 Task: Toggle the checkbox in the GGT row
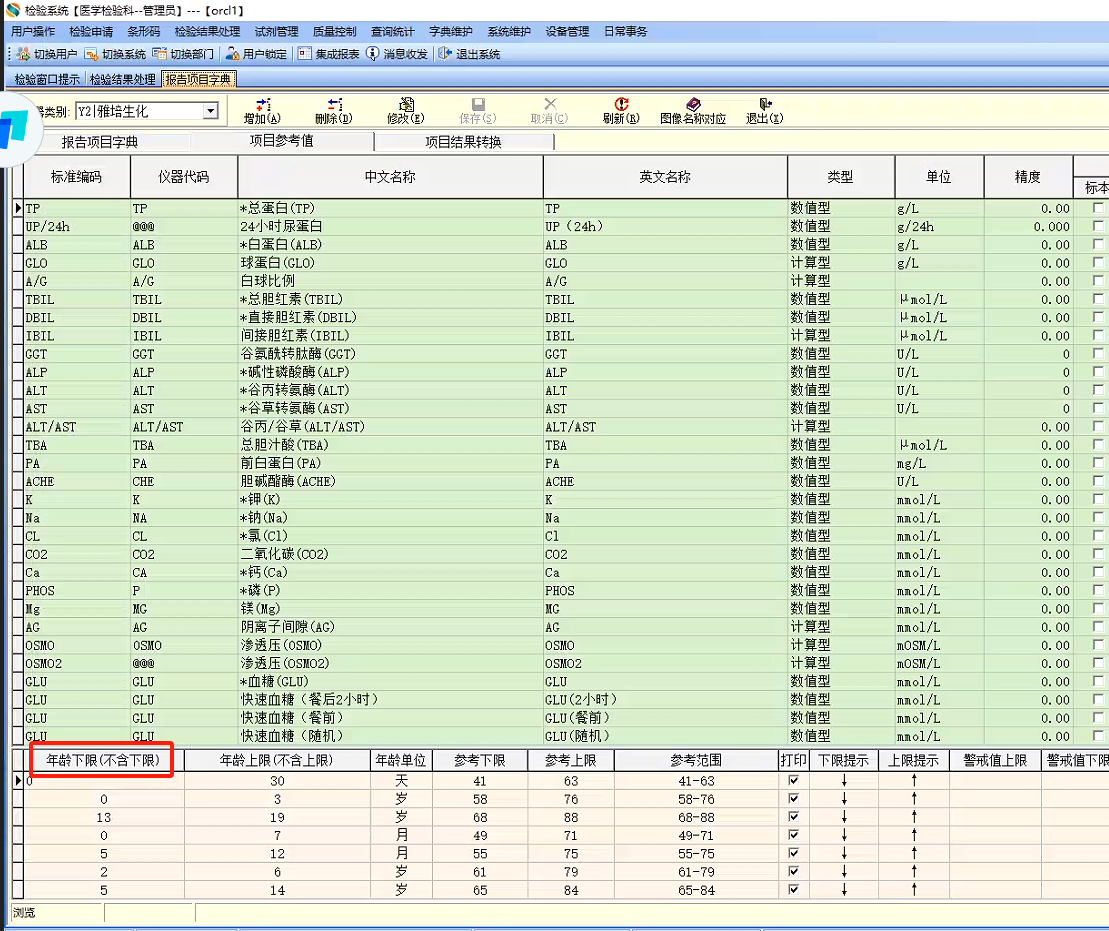1098,354
